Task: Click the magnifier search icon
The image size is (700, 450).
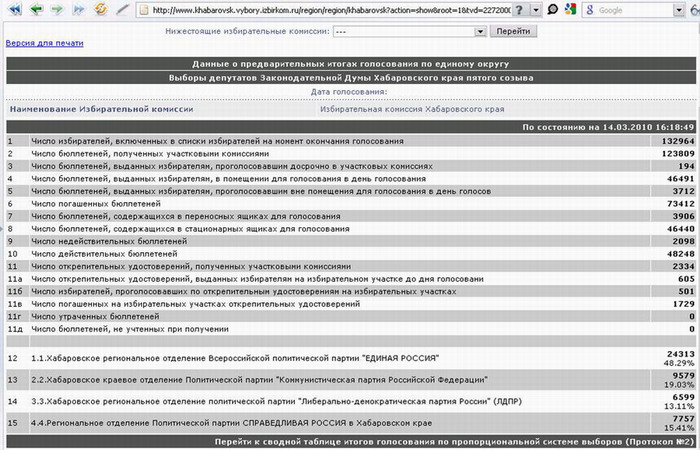Action: (553, 10)
